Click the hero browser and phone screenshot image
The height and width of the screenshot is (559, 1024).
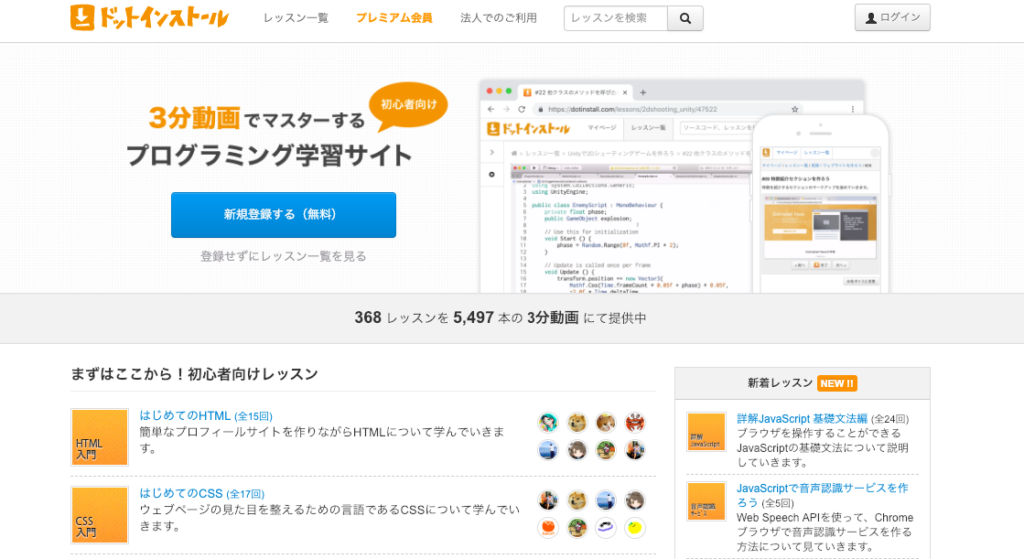pyautogui.click(x=684, y=186)
